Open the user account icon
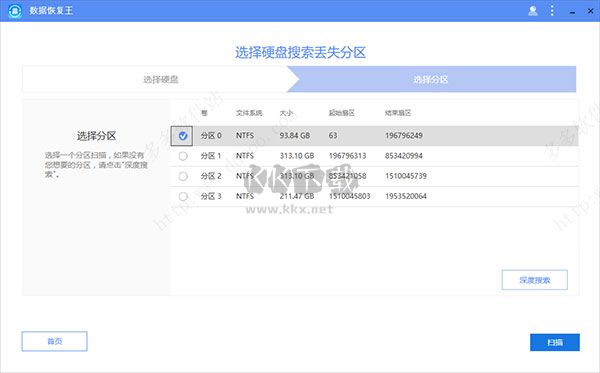 [x=533, y=11]
